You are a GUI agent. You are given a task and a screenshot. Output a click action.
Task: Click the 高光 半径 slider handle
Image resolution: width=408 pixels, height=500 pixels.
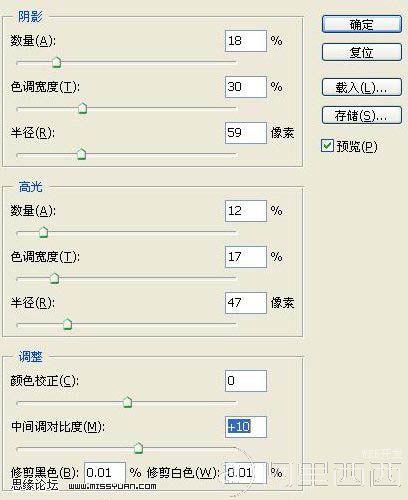pos(68,324)
